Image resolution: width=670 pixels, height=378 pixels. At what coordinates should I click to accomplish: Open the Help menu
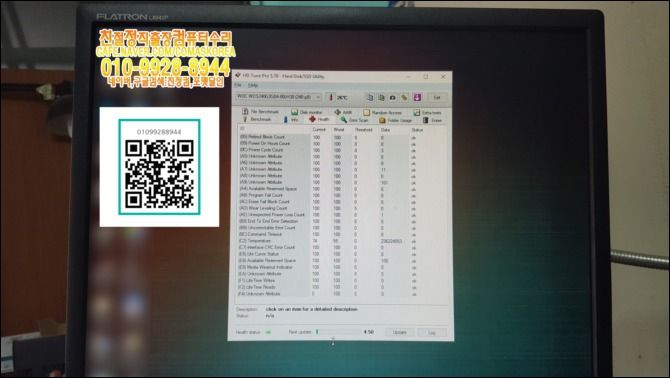click(x=253, y=85)
